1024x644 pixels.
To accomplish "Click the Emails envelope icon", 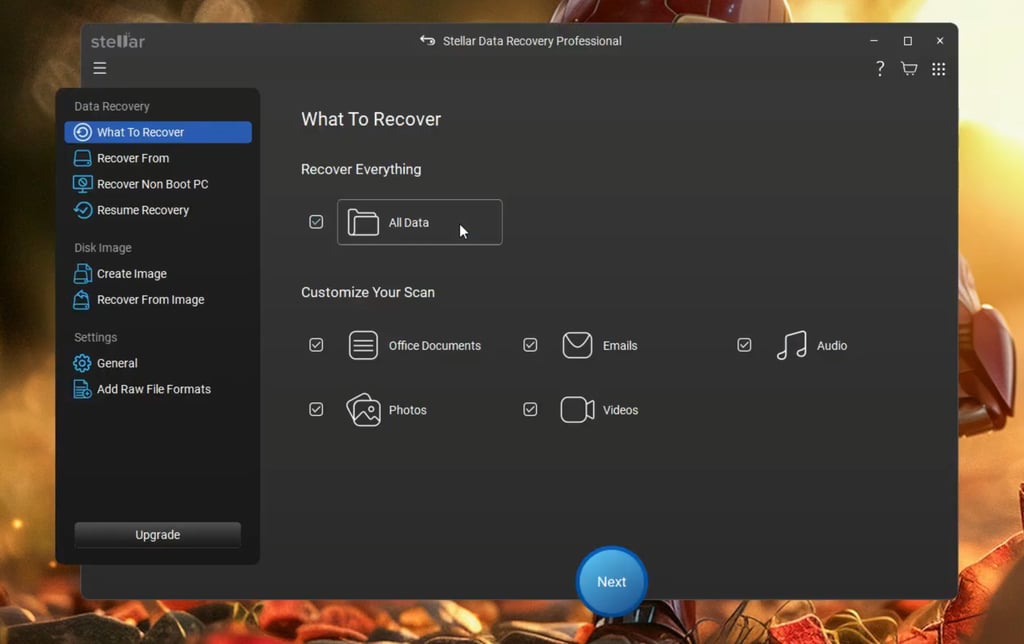I will tap(577, 346).
